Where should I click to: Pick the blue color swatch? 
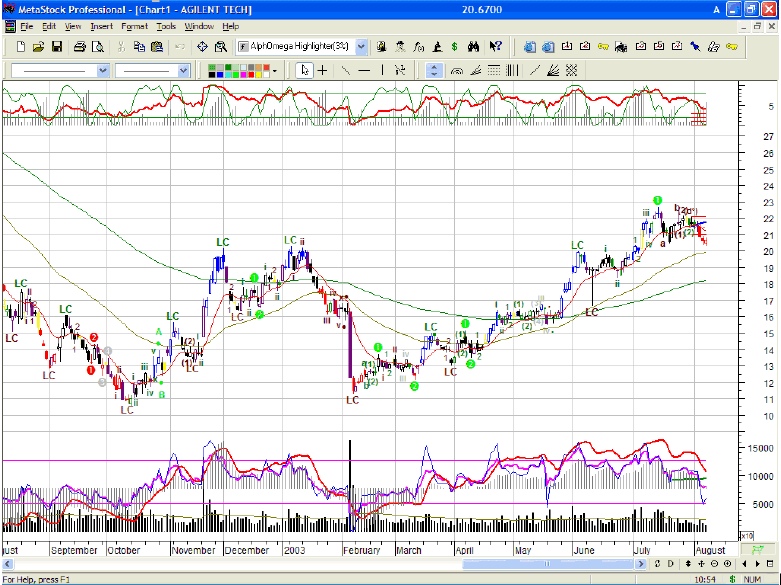pos(220,75)
